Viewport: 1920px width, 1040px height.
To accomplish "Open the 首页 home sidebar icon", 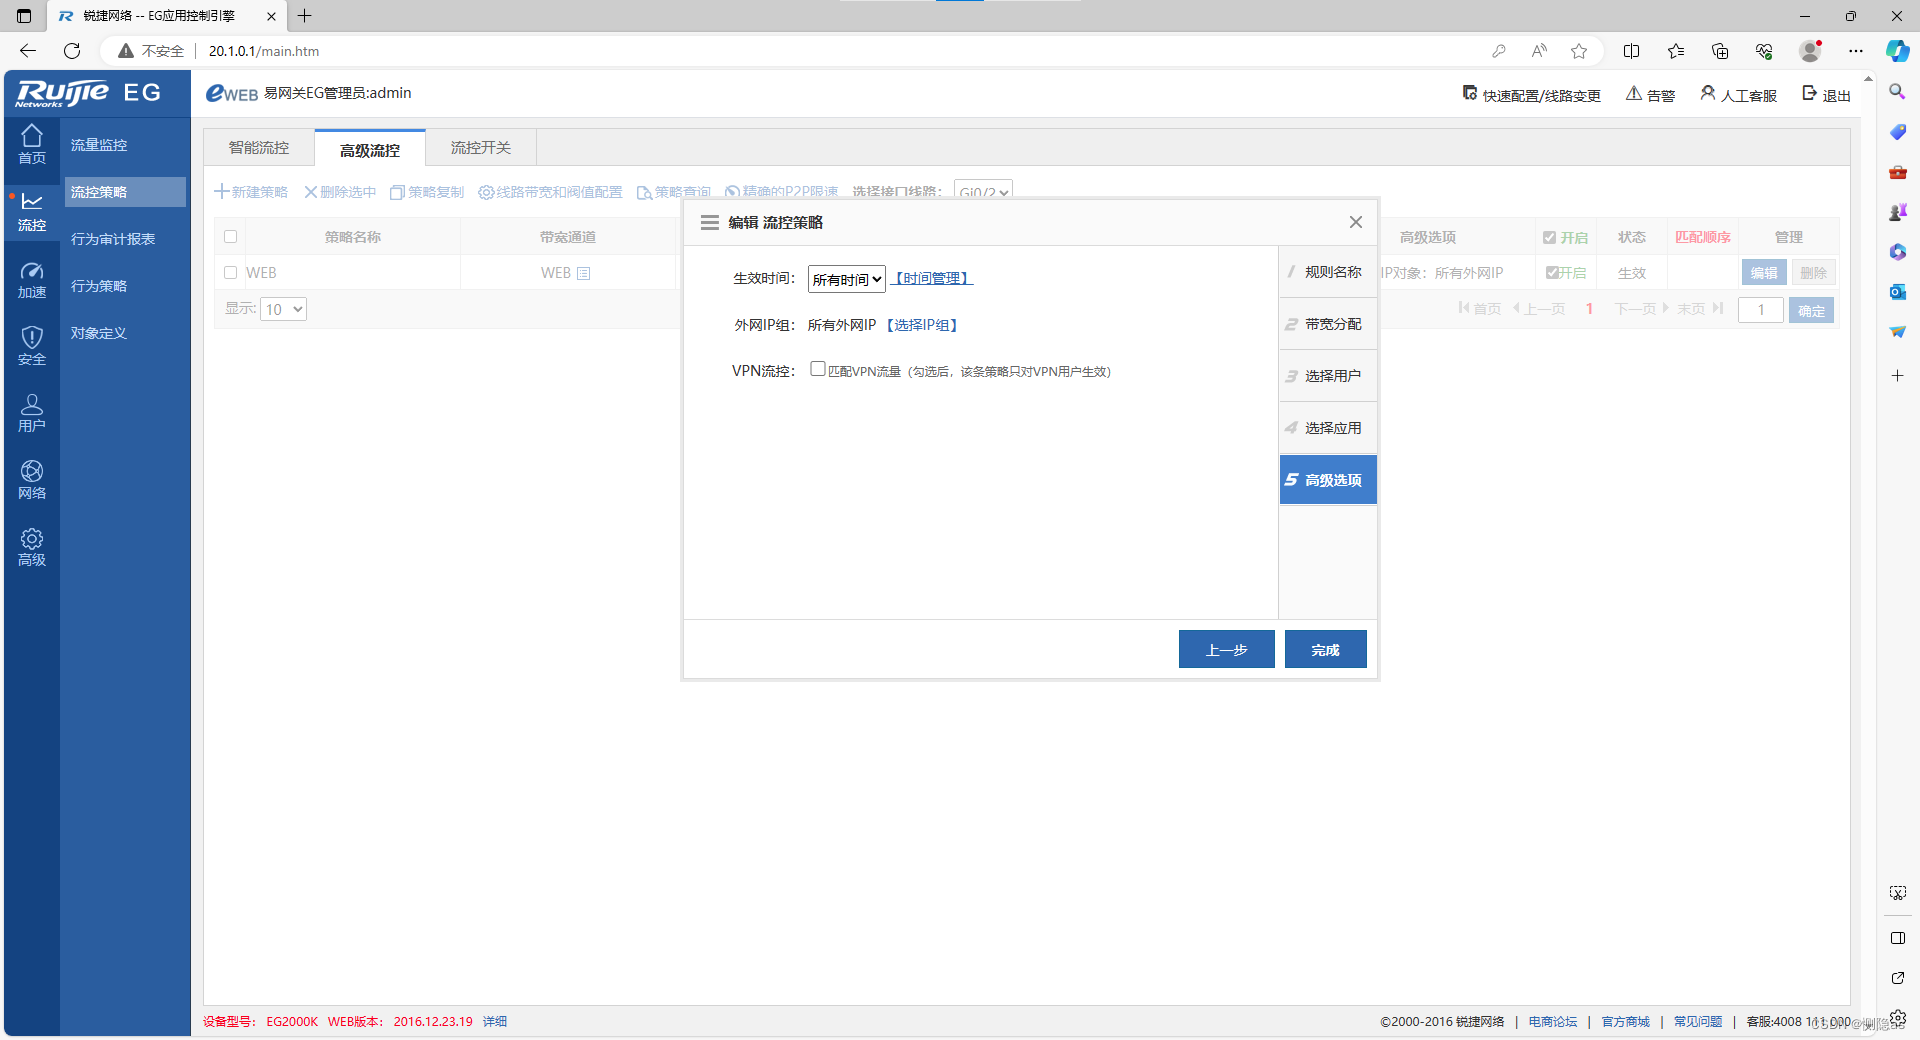I will (32, 144).
